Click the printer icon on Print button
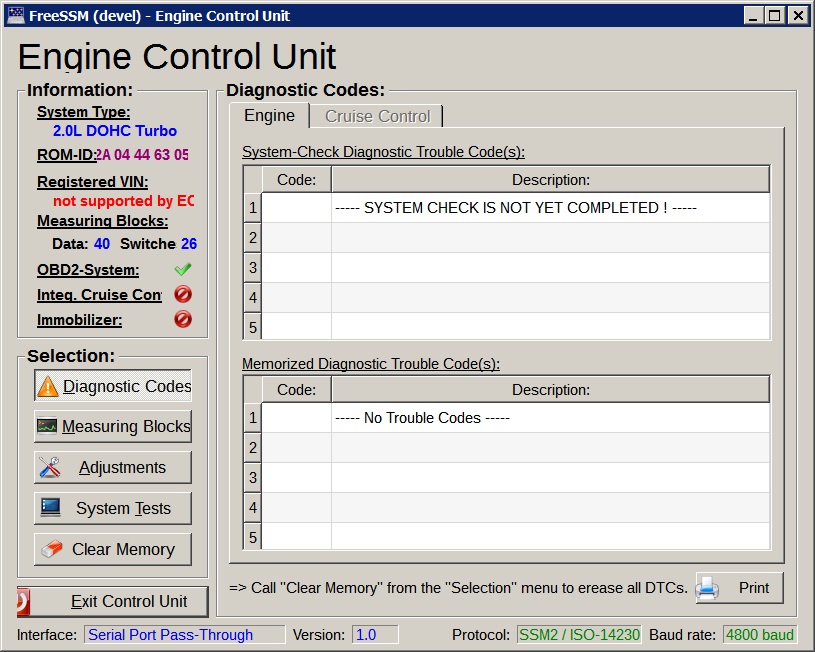 [708, 588]
